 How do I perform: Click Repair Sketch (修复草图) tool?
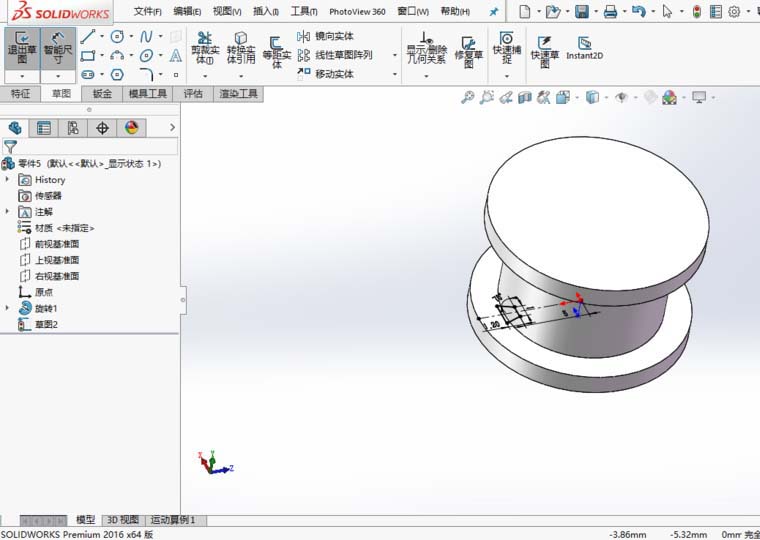(468, 52)
